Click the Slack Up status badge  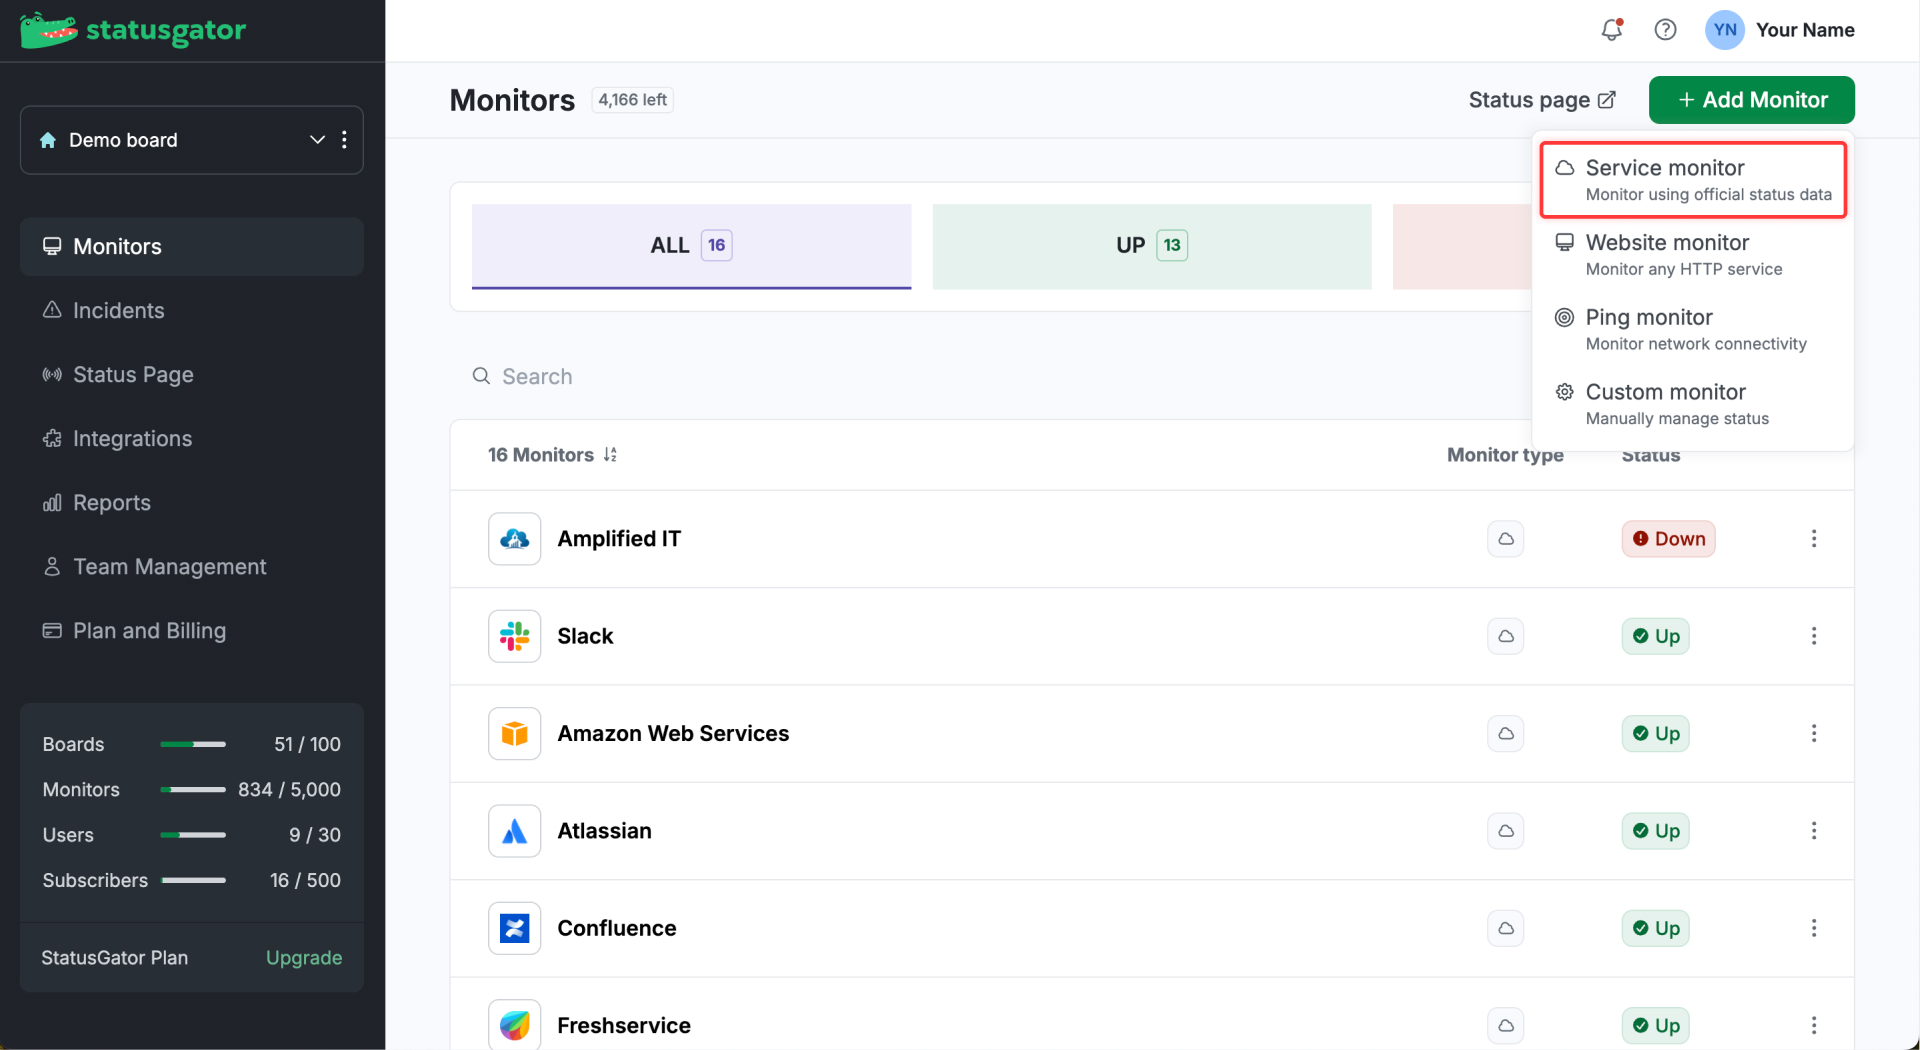tap(1655, 636)
